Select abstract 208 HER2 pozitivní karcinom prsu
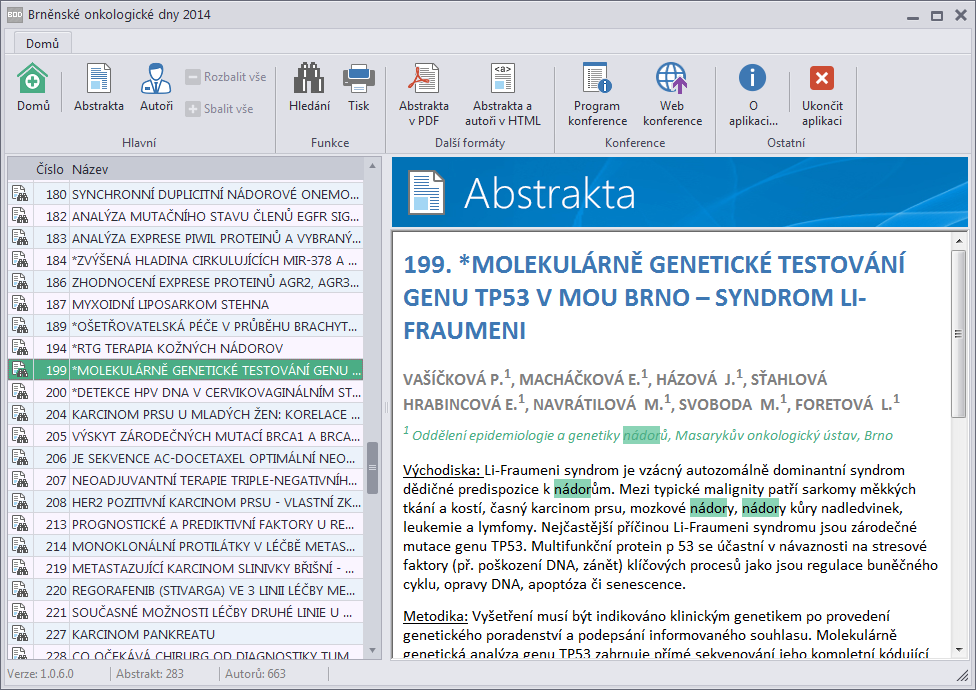 [185, 502]
